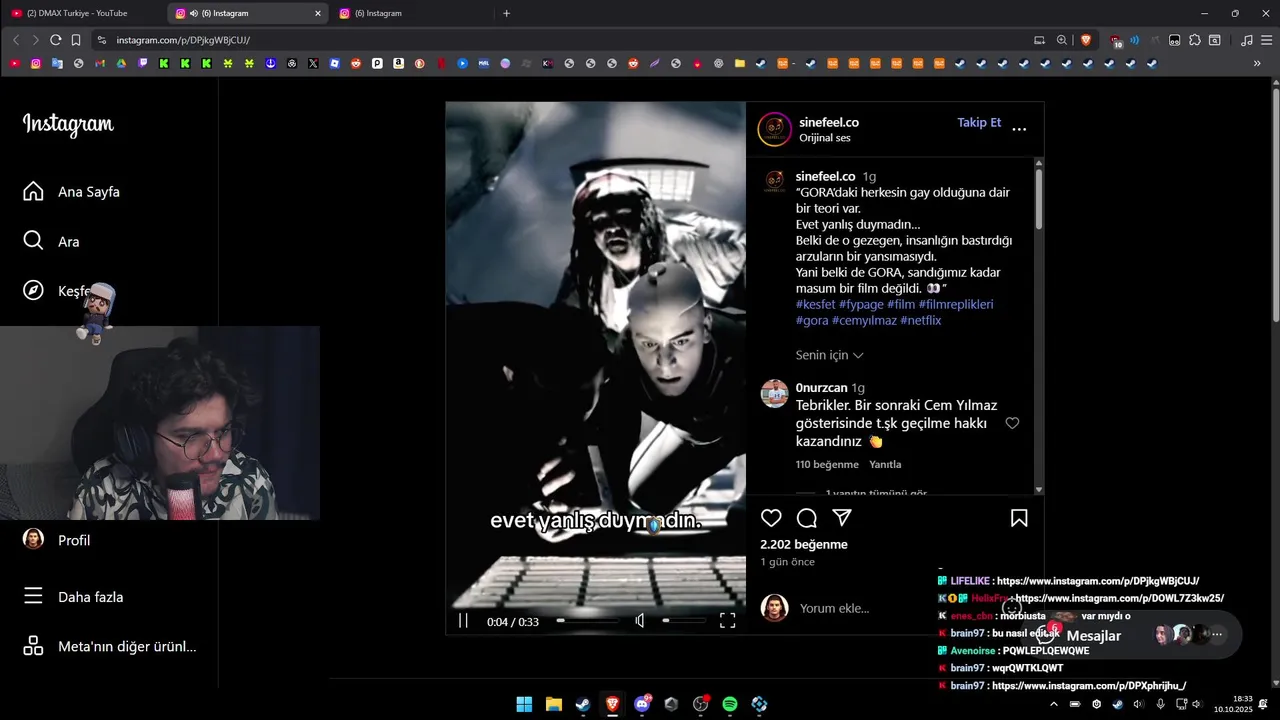1280x720 pixels.
Task: Reload the current page
Action: 55,40
